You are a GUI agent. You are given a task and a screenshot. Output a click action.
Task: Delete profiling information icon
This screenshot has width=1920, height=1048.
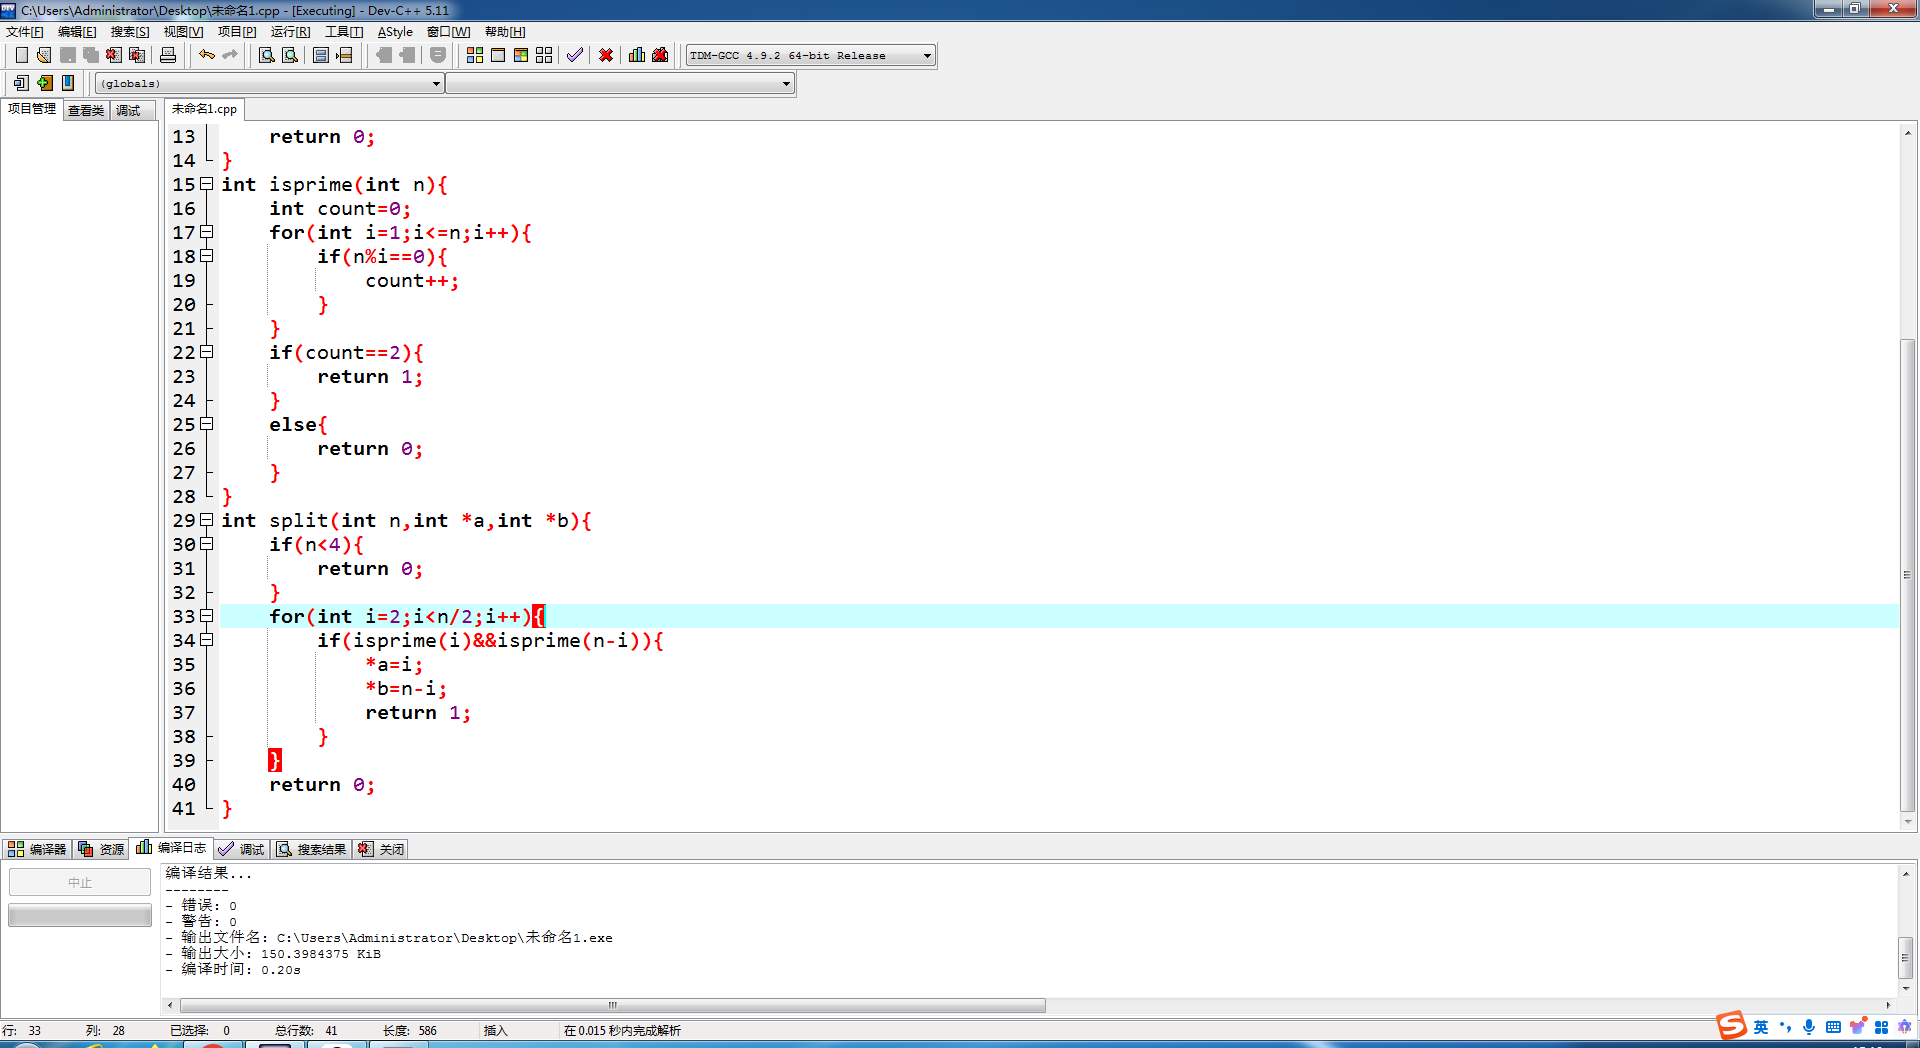pyautogui.click(x=660, y=55)
